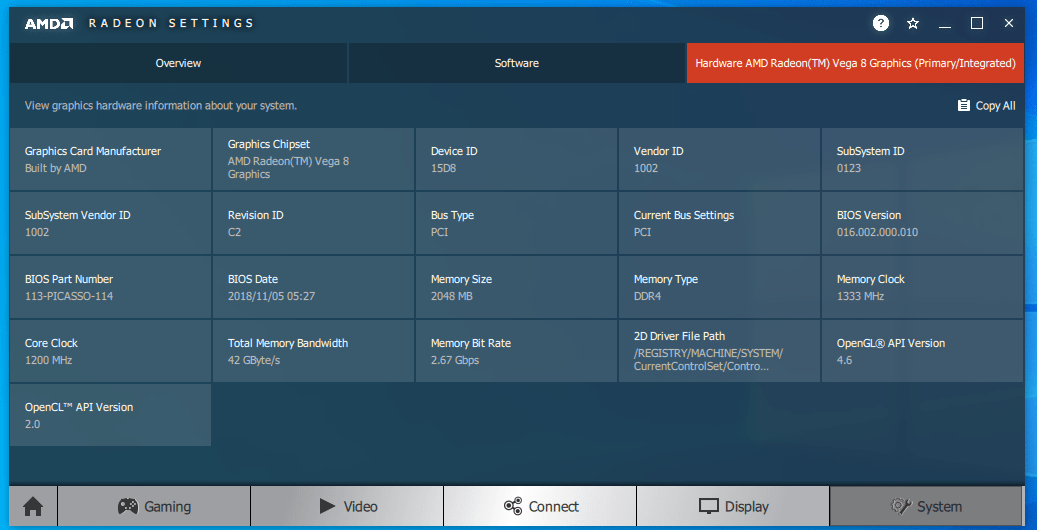1037x530 pixels.
Task: Click the Device ID value 15D8
Action: coord(444,168)
